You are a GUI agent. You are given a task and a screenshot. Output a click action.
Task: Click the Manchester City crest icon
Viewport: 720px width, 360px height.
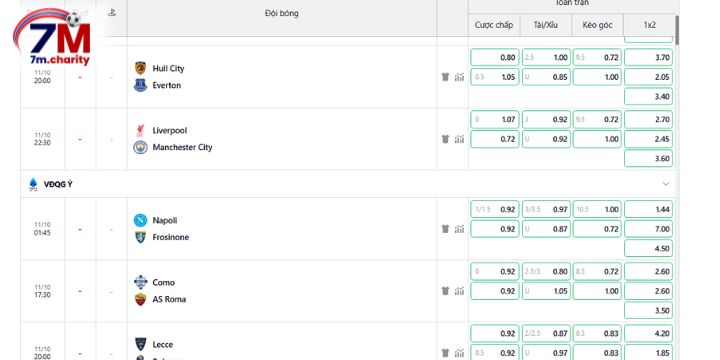(x=140, y=147)
